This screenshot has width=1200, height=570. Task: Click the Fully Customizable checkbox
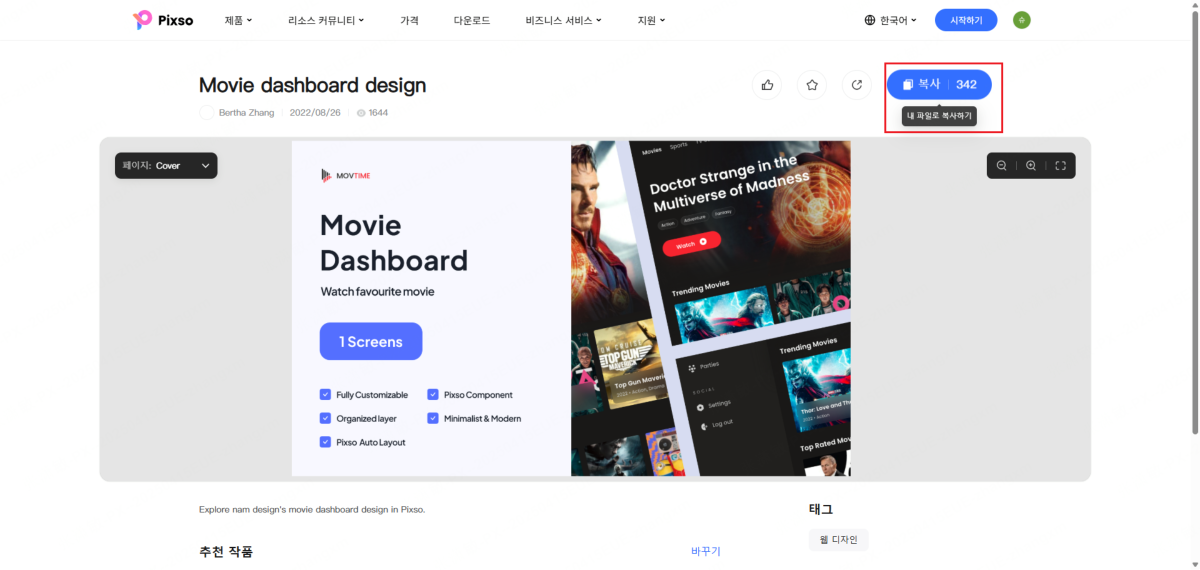click(325, 395)
